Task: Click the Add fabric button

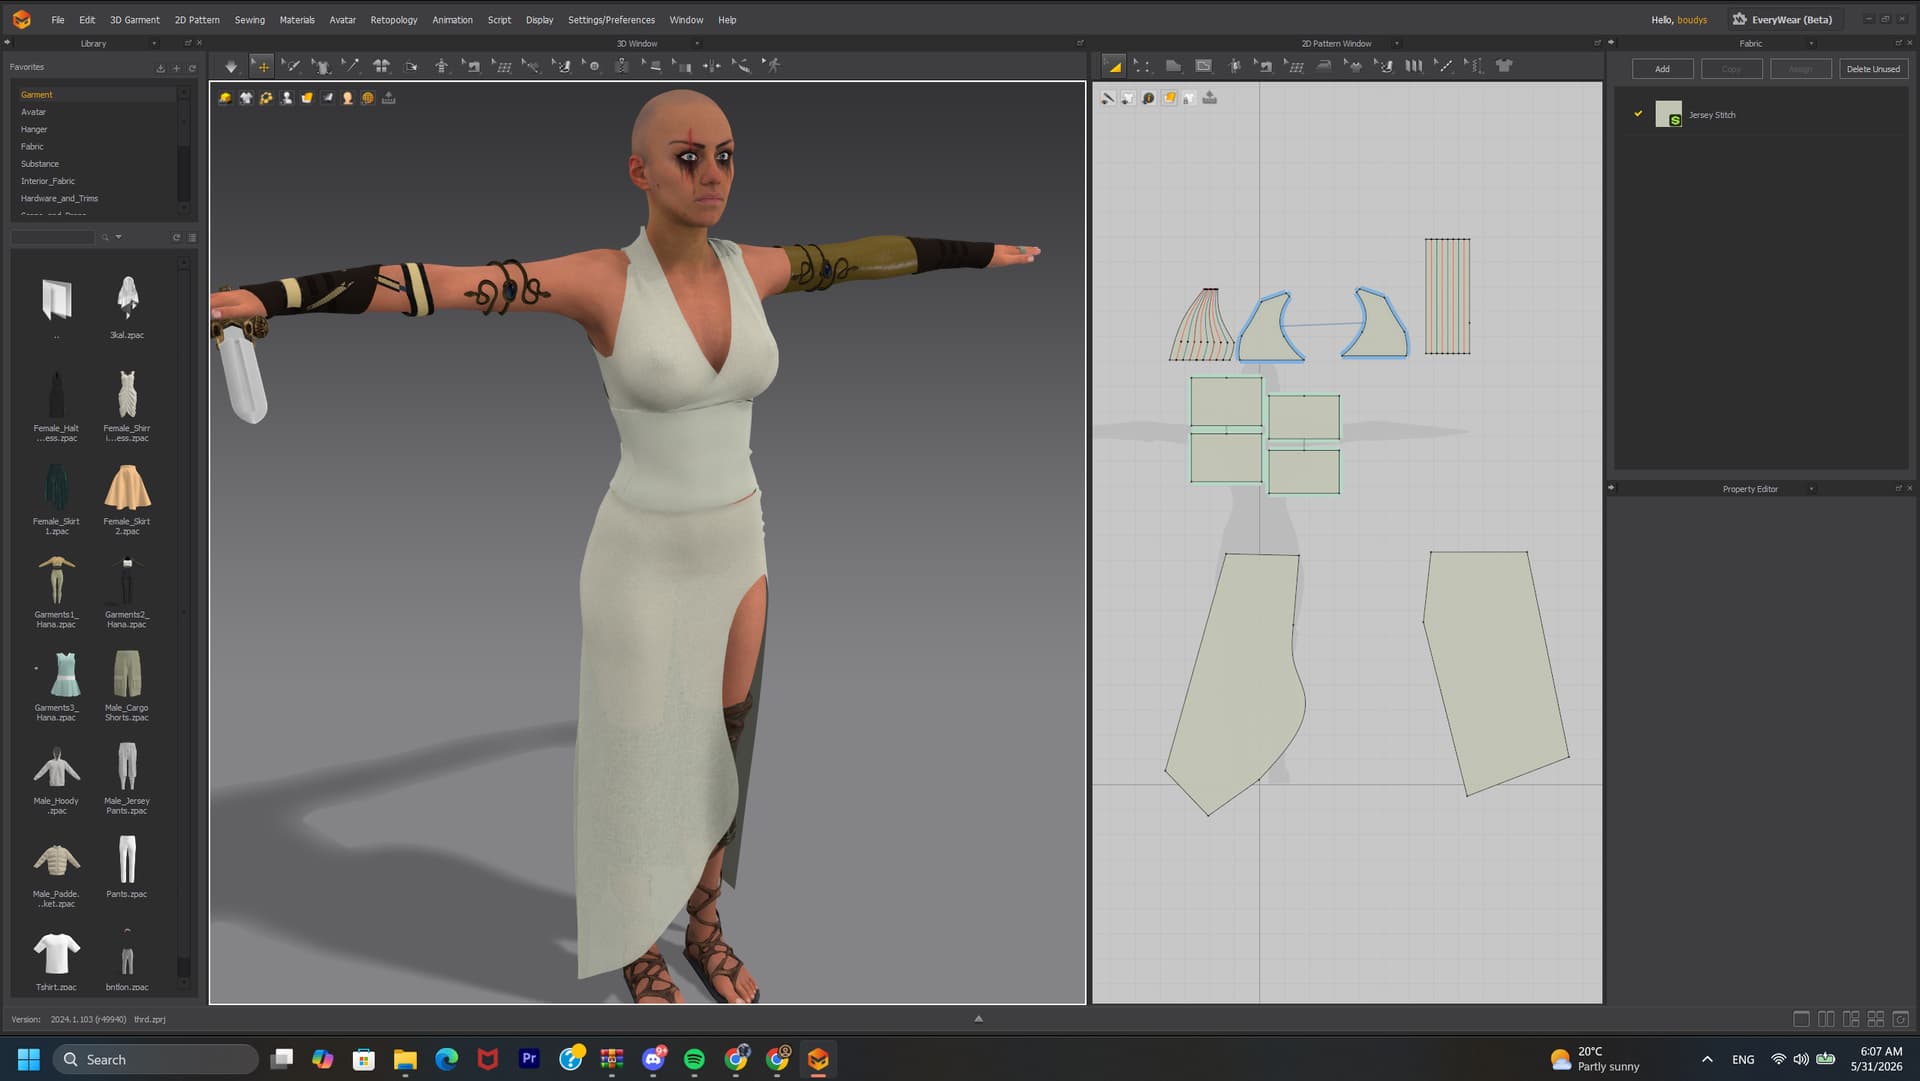Action: click(x=1662, y=69)
